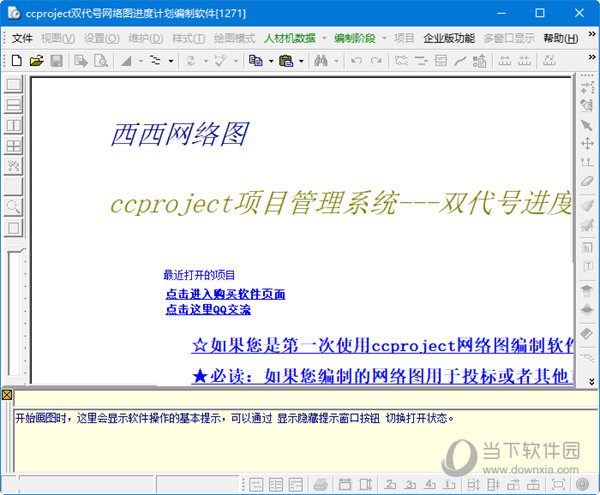Open dropdown arrow next to tree-structure icon
Image resolution: width=600 pixels, height=495 pixels.
(x=171, y=61)
